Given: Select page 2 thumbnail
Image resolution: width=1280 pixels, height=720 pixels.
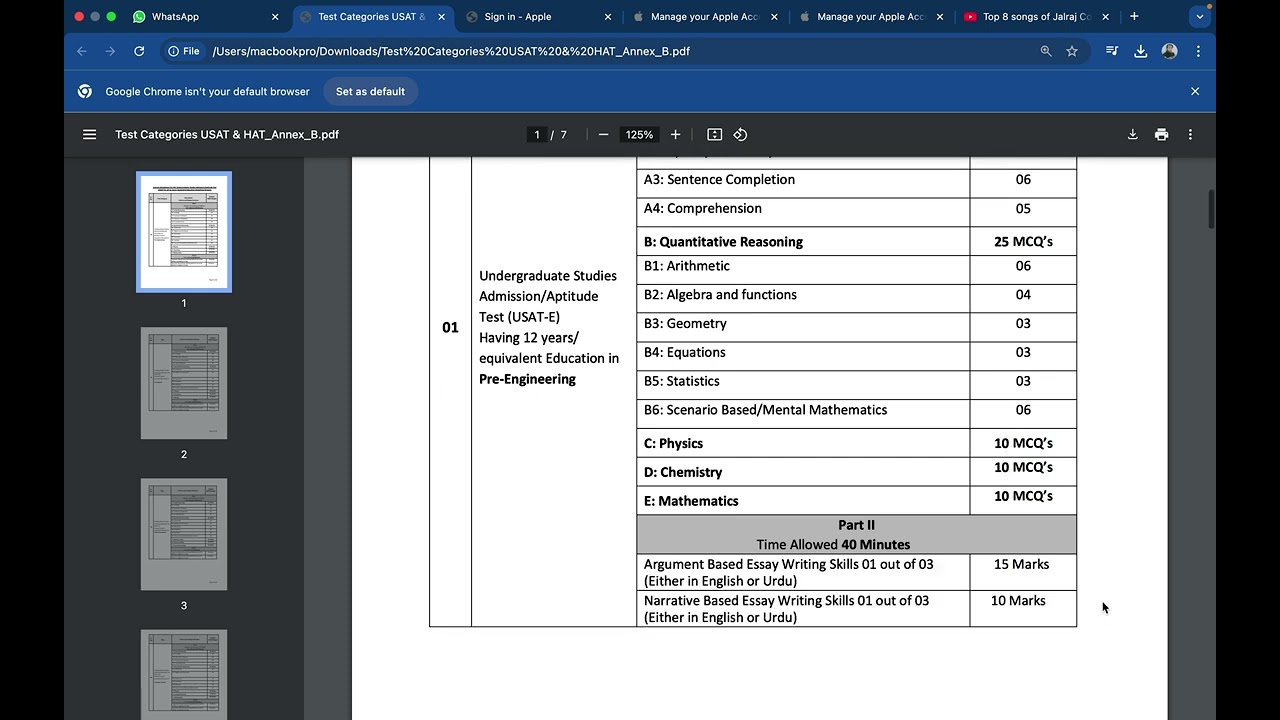Looking at the screenshot, I should click(184, 383).
